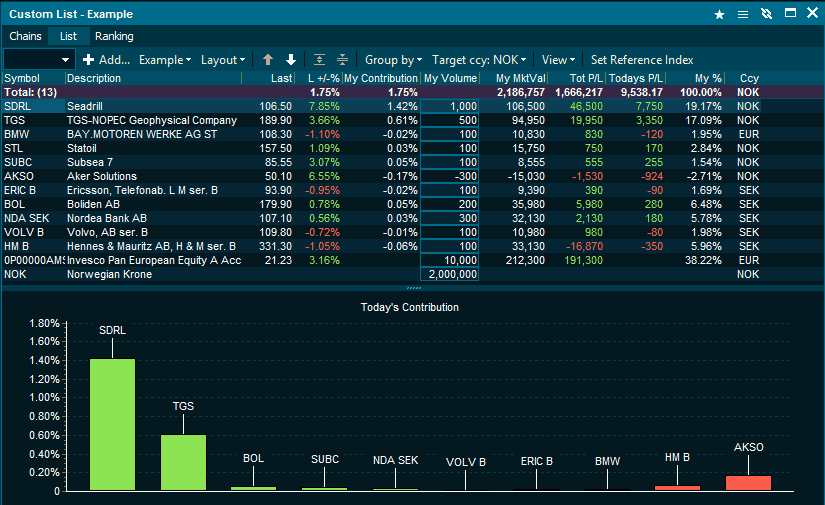Click the move up arrow icon
The height and width of the screenshot is (505, 825).
pyautogui.click(x=268, y=59)
